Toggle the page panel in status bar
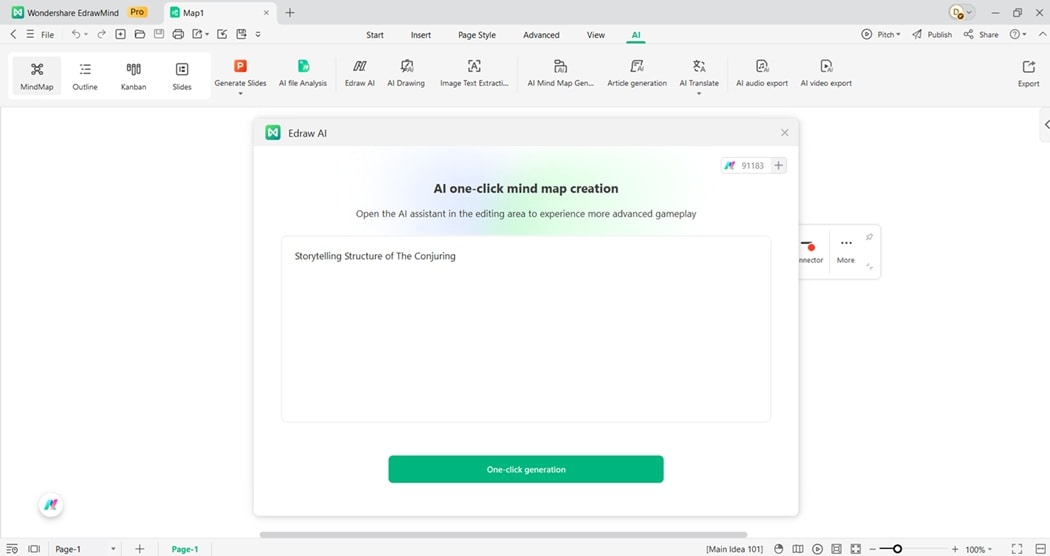Screen dimensions: 1050x556 pos(34,549)
